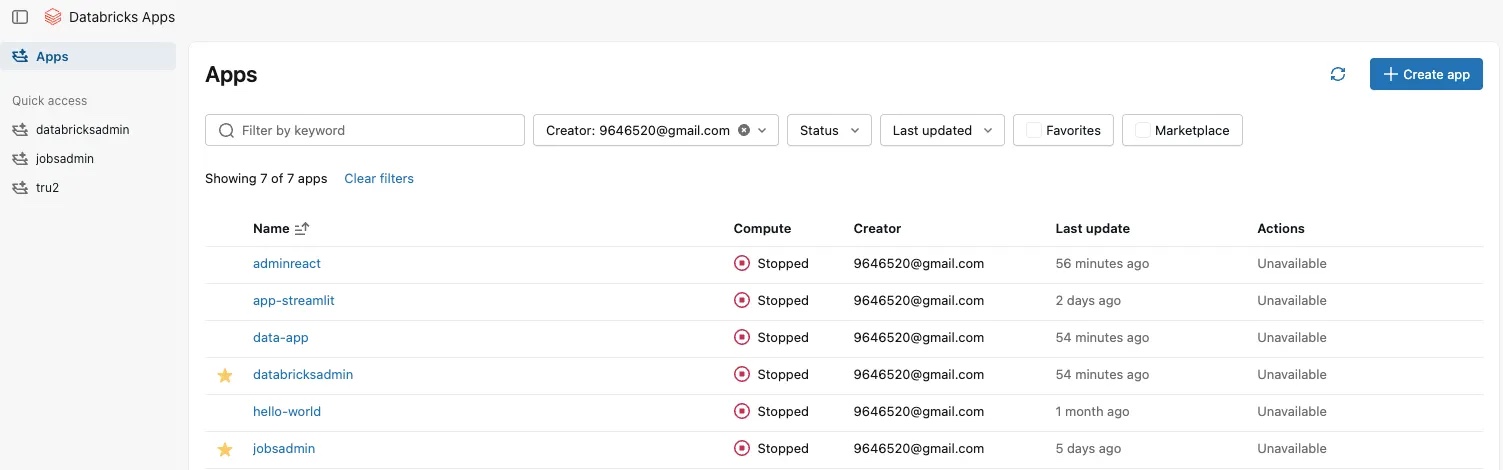Click the Databricks logo icon
Image resolution: width=1503 pixels, height=470 pixels.
(53, 17)
